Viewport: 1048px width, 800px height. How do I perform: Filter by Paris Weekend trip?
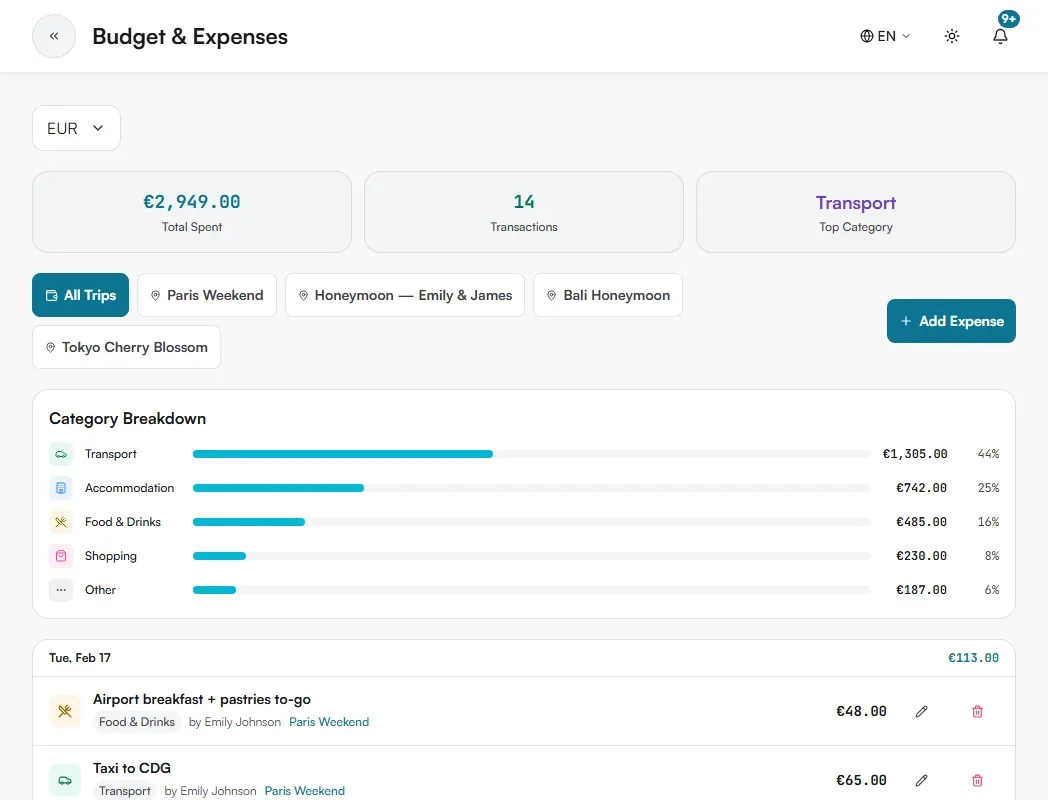[x=207, y=295]
